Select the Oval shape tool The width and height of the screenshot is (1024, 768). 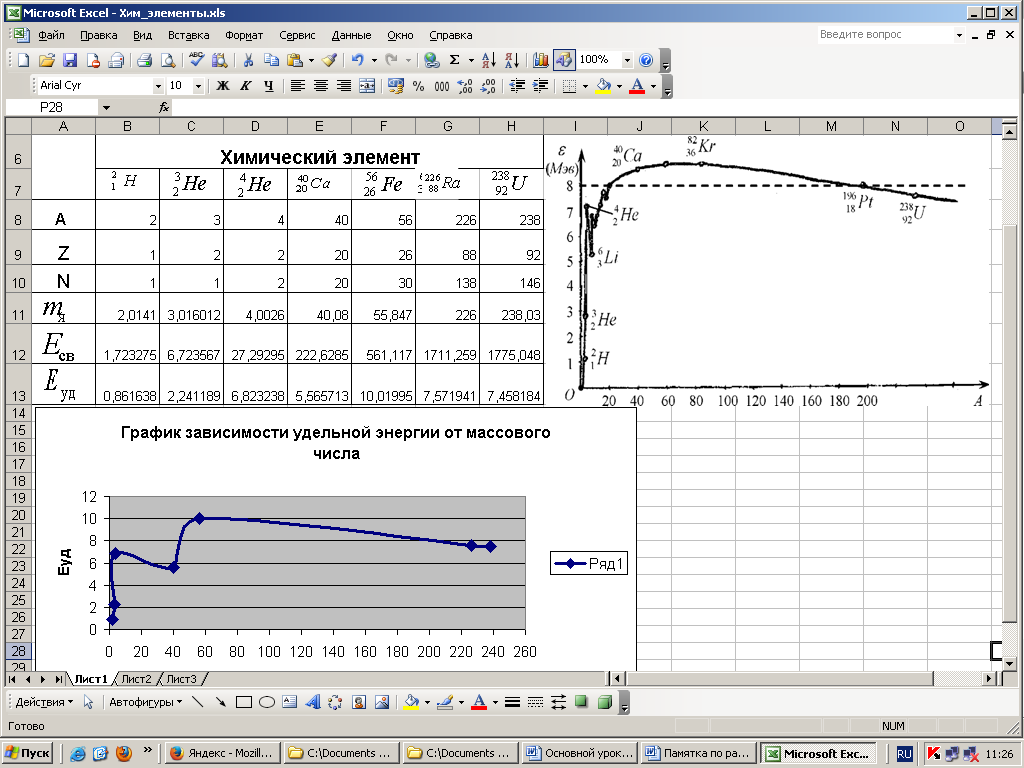[266, 702]
